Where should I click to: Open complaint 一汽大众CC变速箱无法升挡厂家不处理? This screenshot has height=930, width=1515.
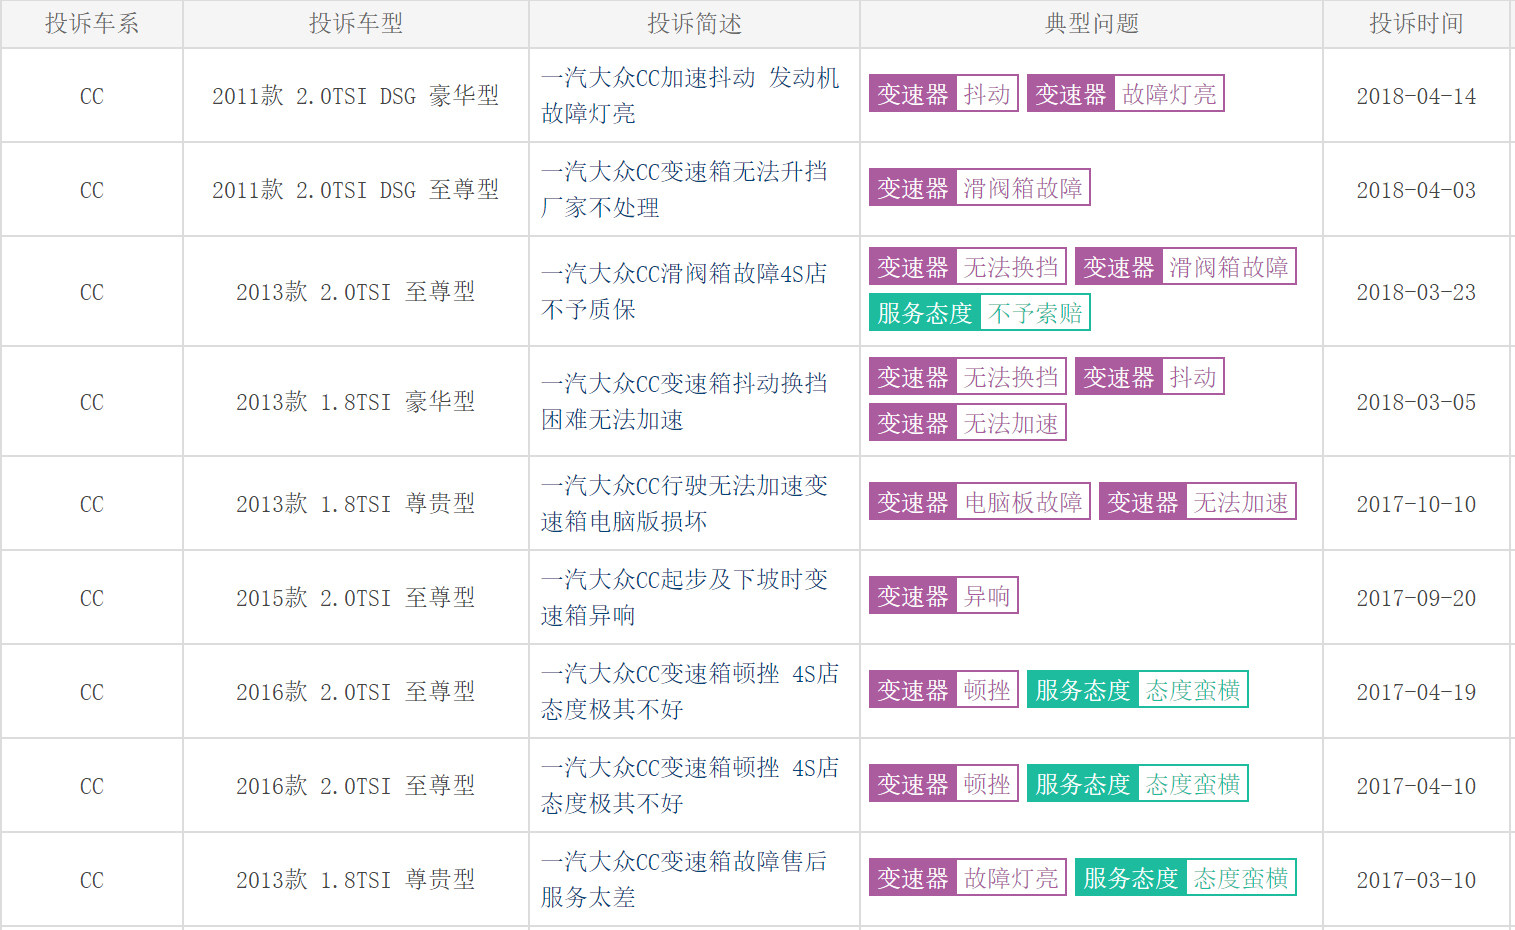685,190
